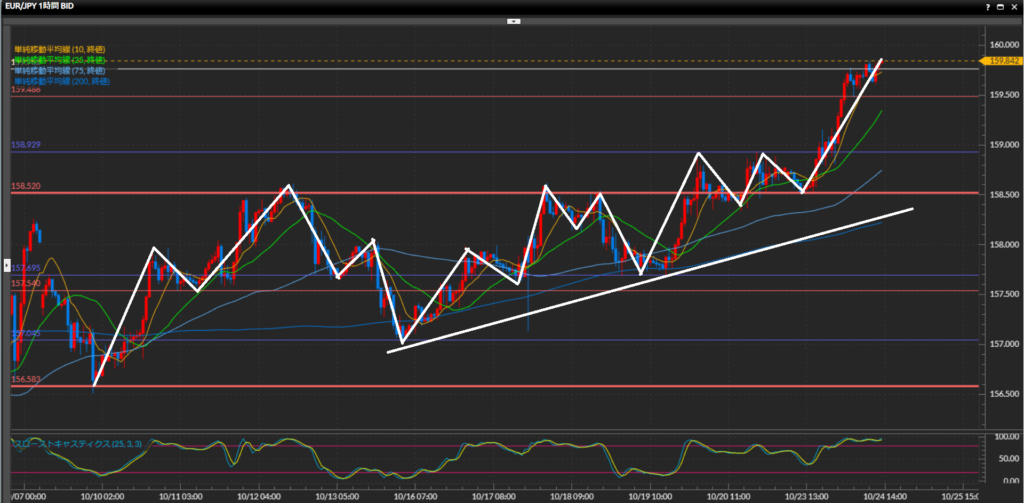Click the slow stochastics indicator label
The image size is (1024, 503).
point(72,441)
